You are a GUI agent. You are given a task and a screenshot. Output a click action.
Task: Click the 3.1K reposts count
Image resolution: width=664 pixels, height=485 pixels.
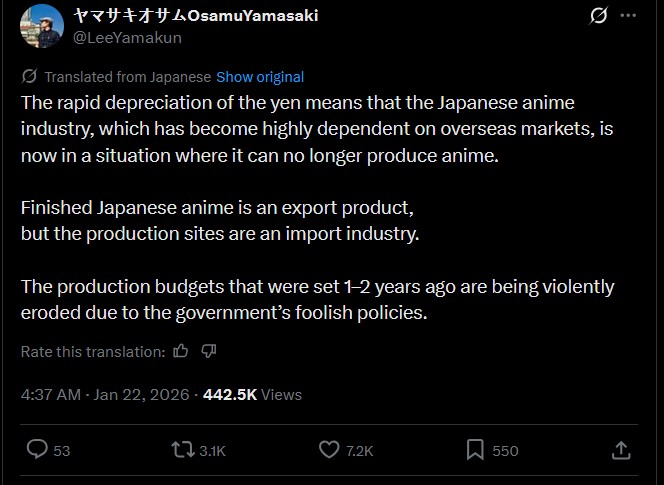(x=212, y=451)
